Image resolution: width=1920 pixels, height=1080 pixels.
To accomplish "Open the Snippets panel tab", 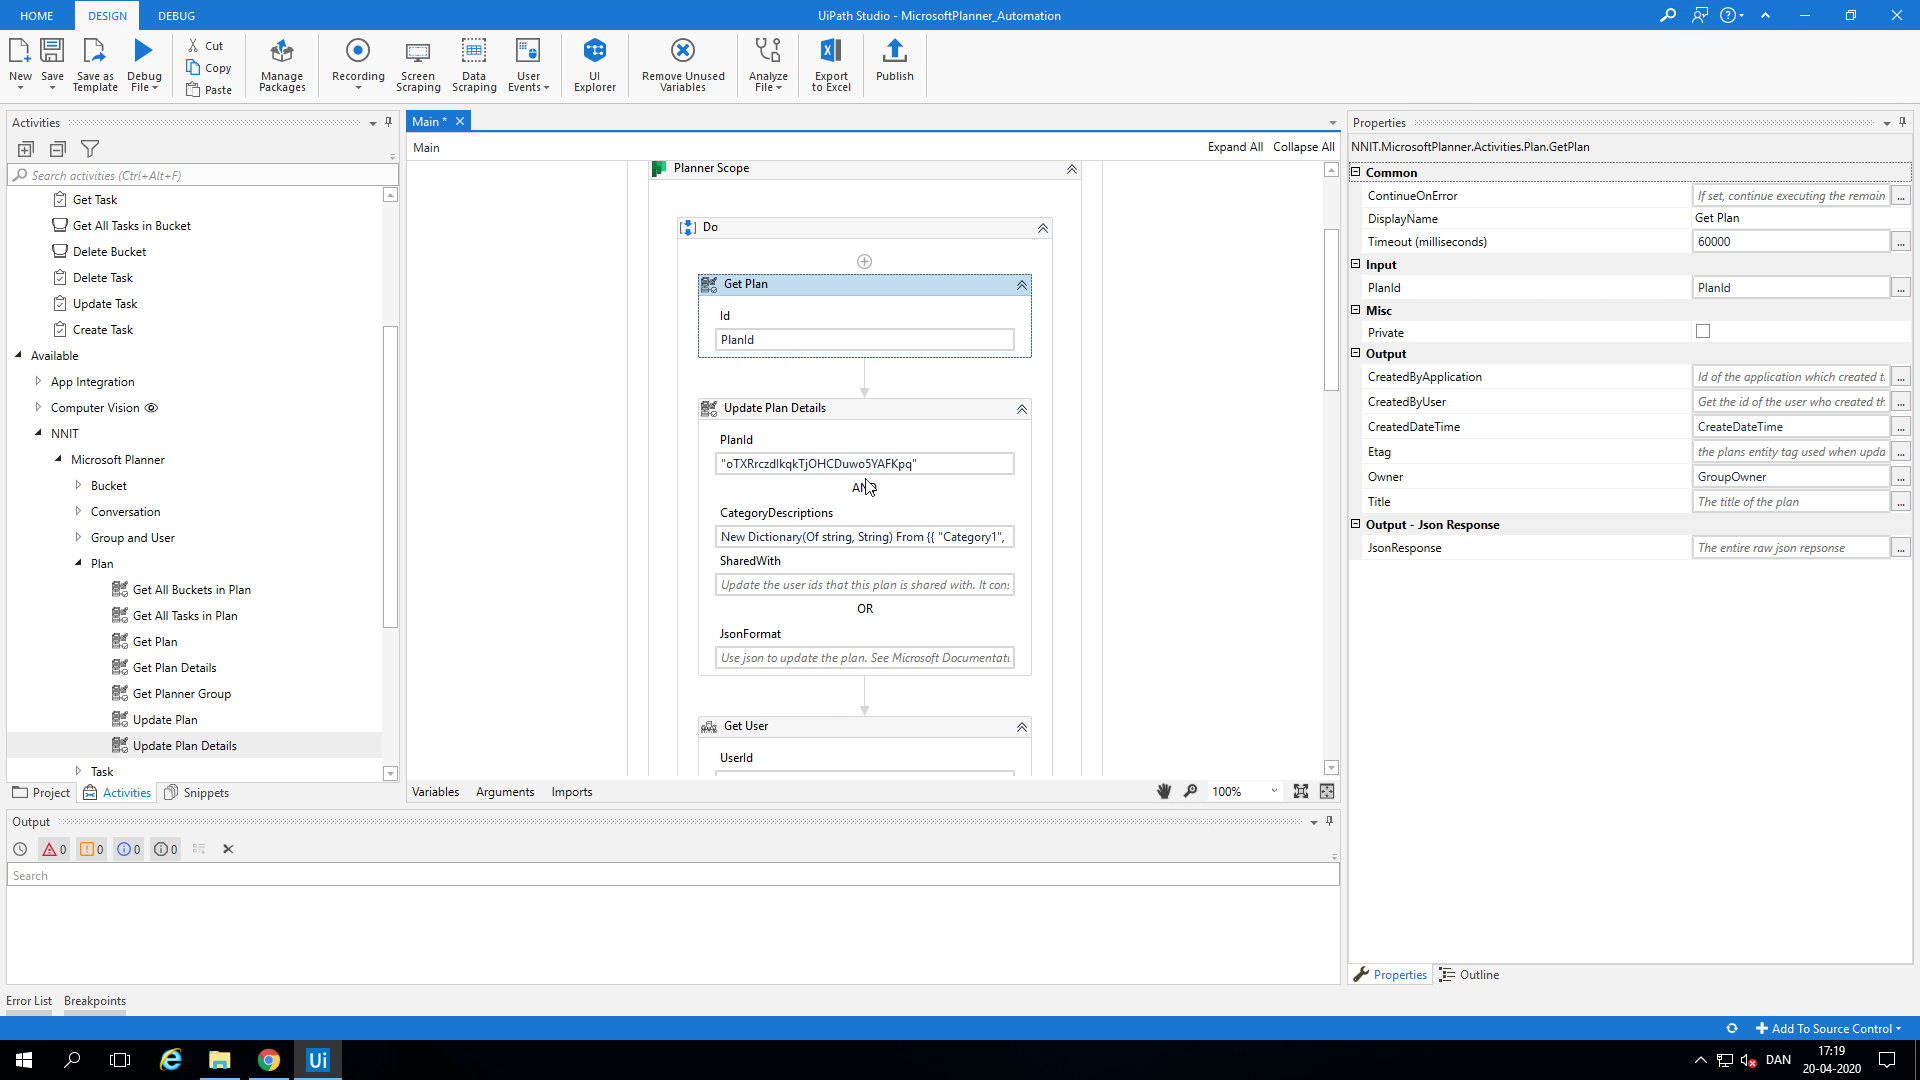I will coord(197,792).
